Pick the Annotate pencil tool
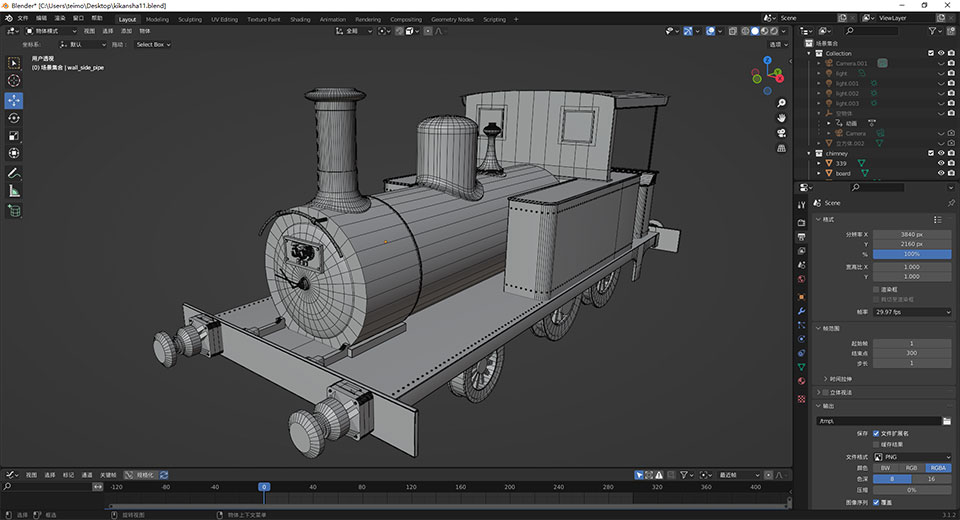Viewport: 960px width, 520px height. [14, 173]
